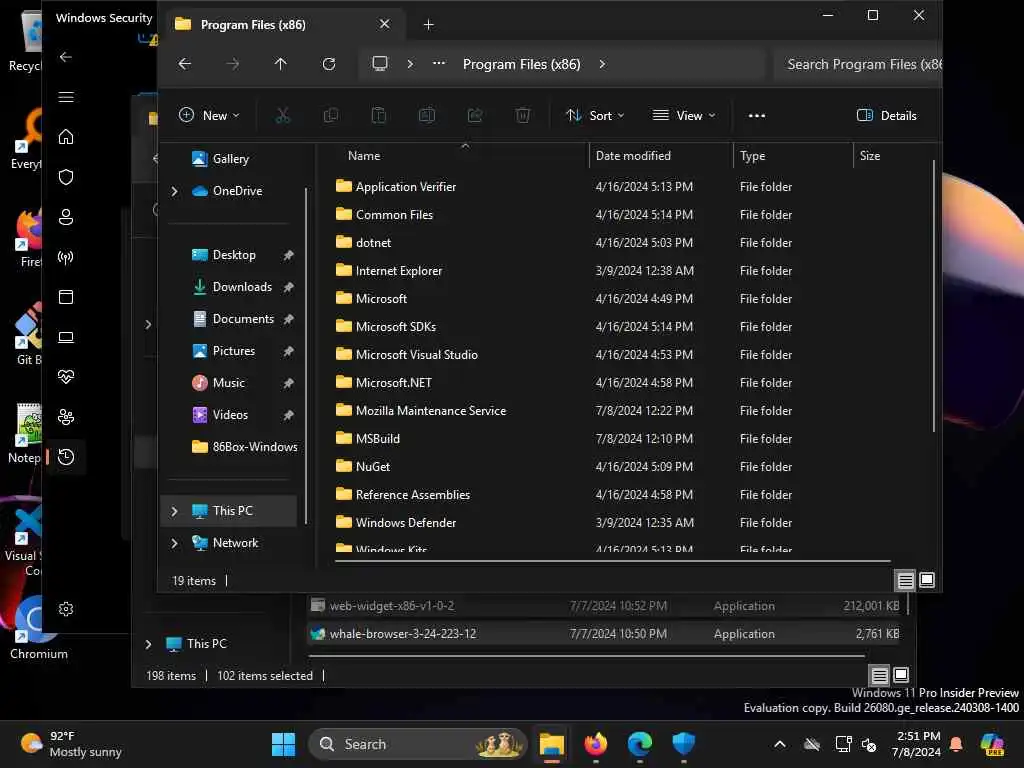Go back in Program Files (x86) window
Screen dimensions: 1024x768
pos(185,64)
